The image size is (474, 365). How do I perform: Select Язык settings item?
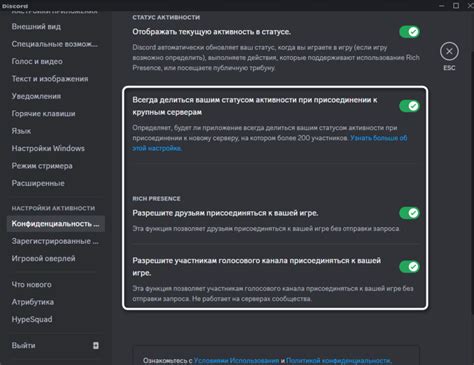[x=56, y=131]
